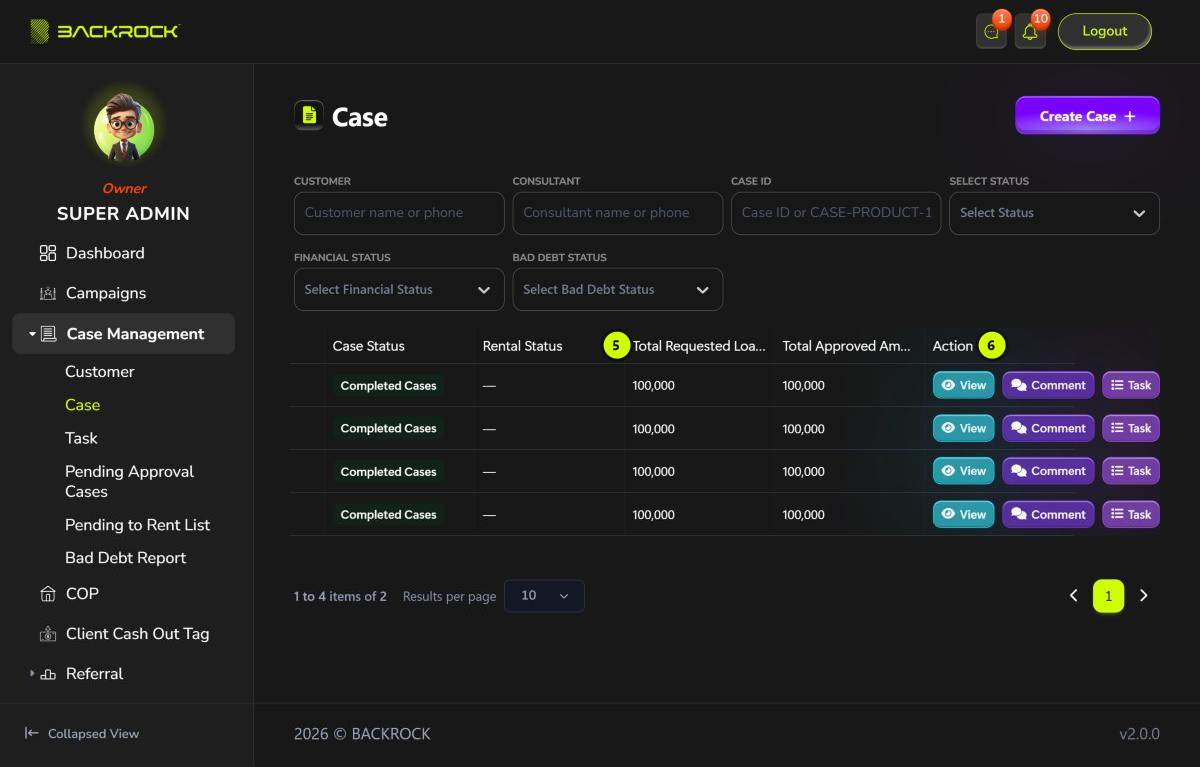Screen dimensions: 1200x767
Task: Open Pending Approval Cases in the sidebar
Action: (130, 481)
